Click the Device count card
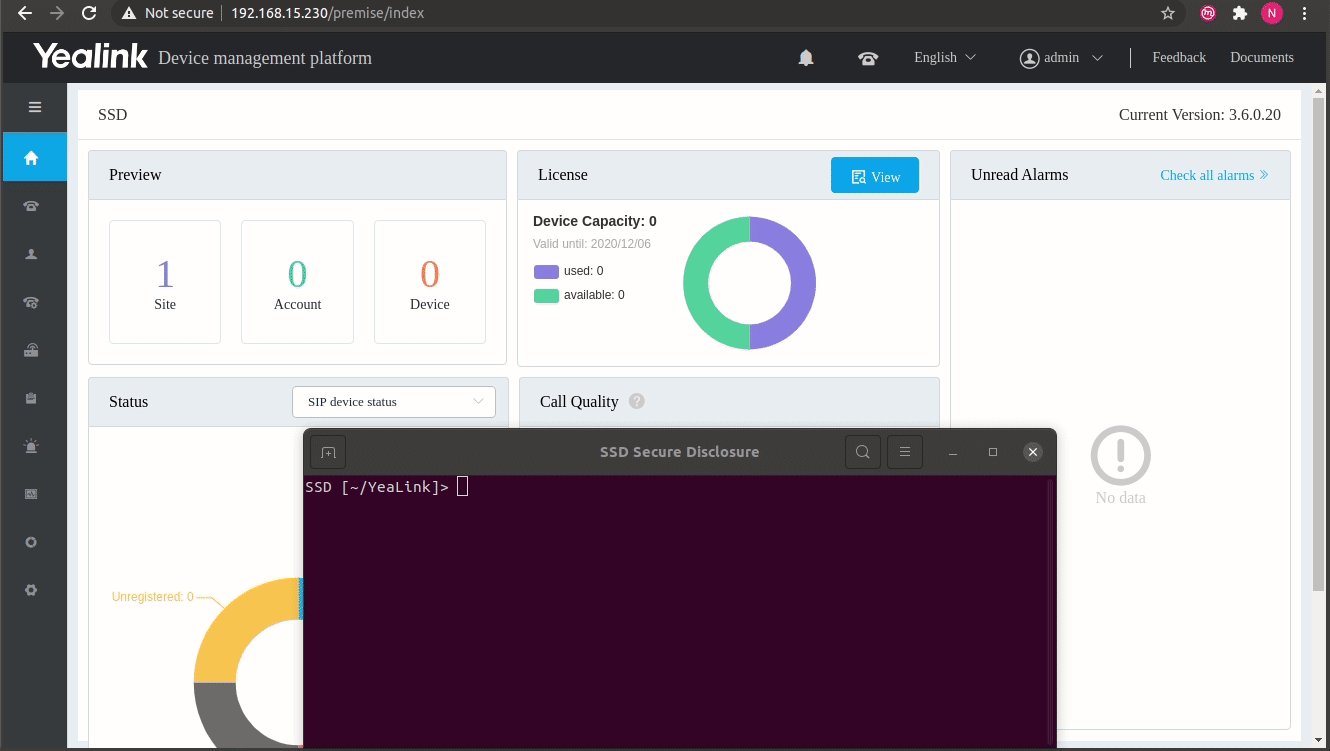 (x=430, y=282)
